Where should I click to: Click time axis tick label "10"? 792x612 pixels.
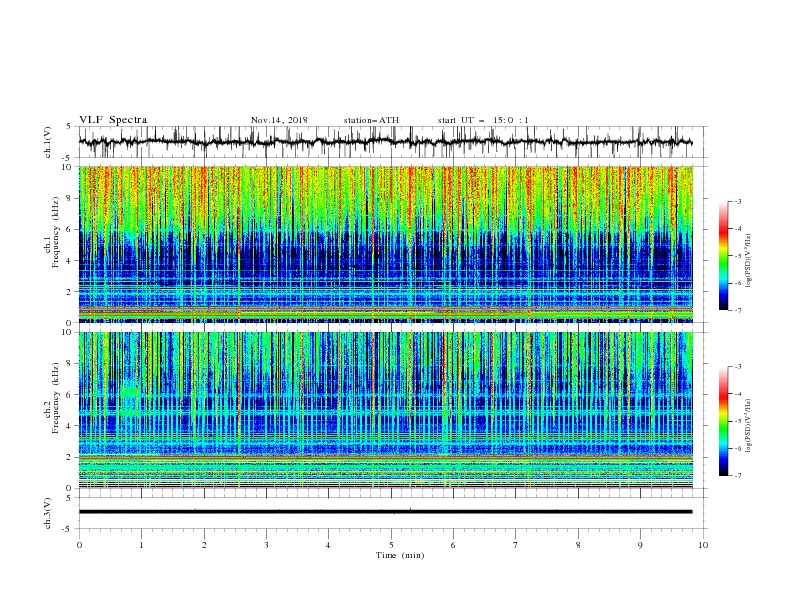pos(703,545)
